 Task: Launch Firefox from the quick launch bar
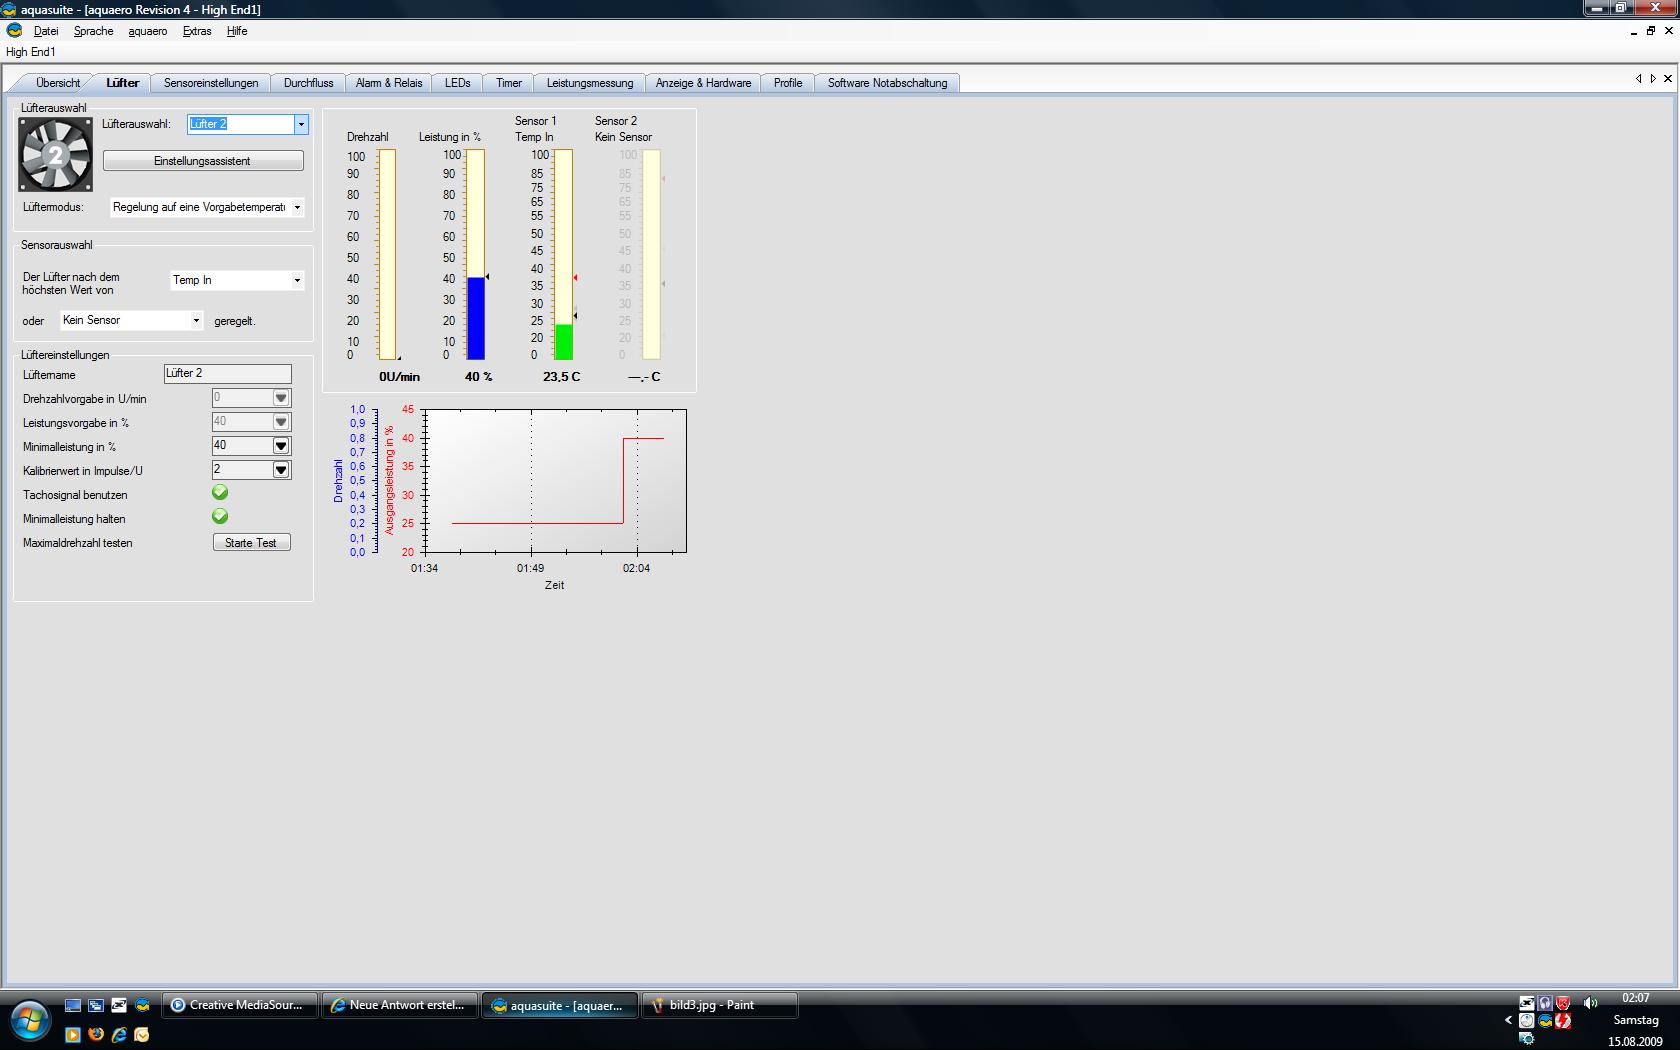point(96,1034)
